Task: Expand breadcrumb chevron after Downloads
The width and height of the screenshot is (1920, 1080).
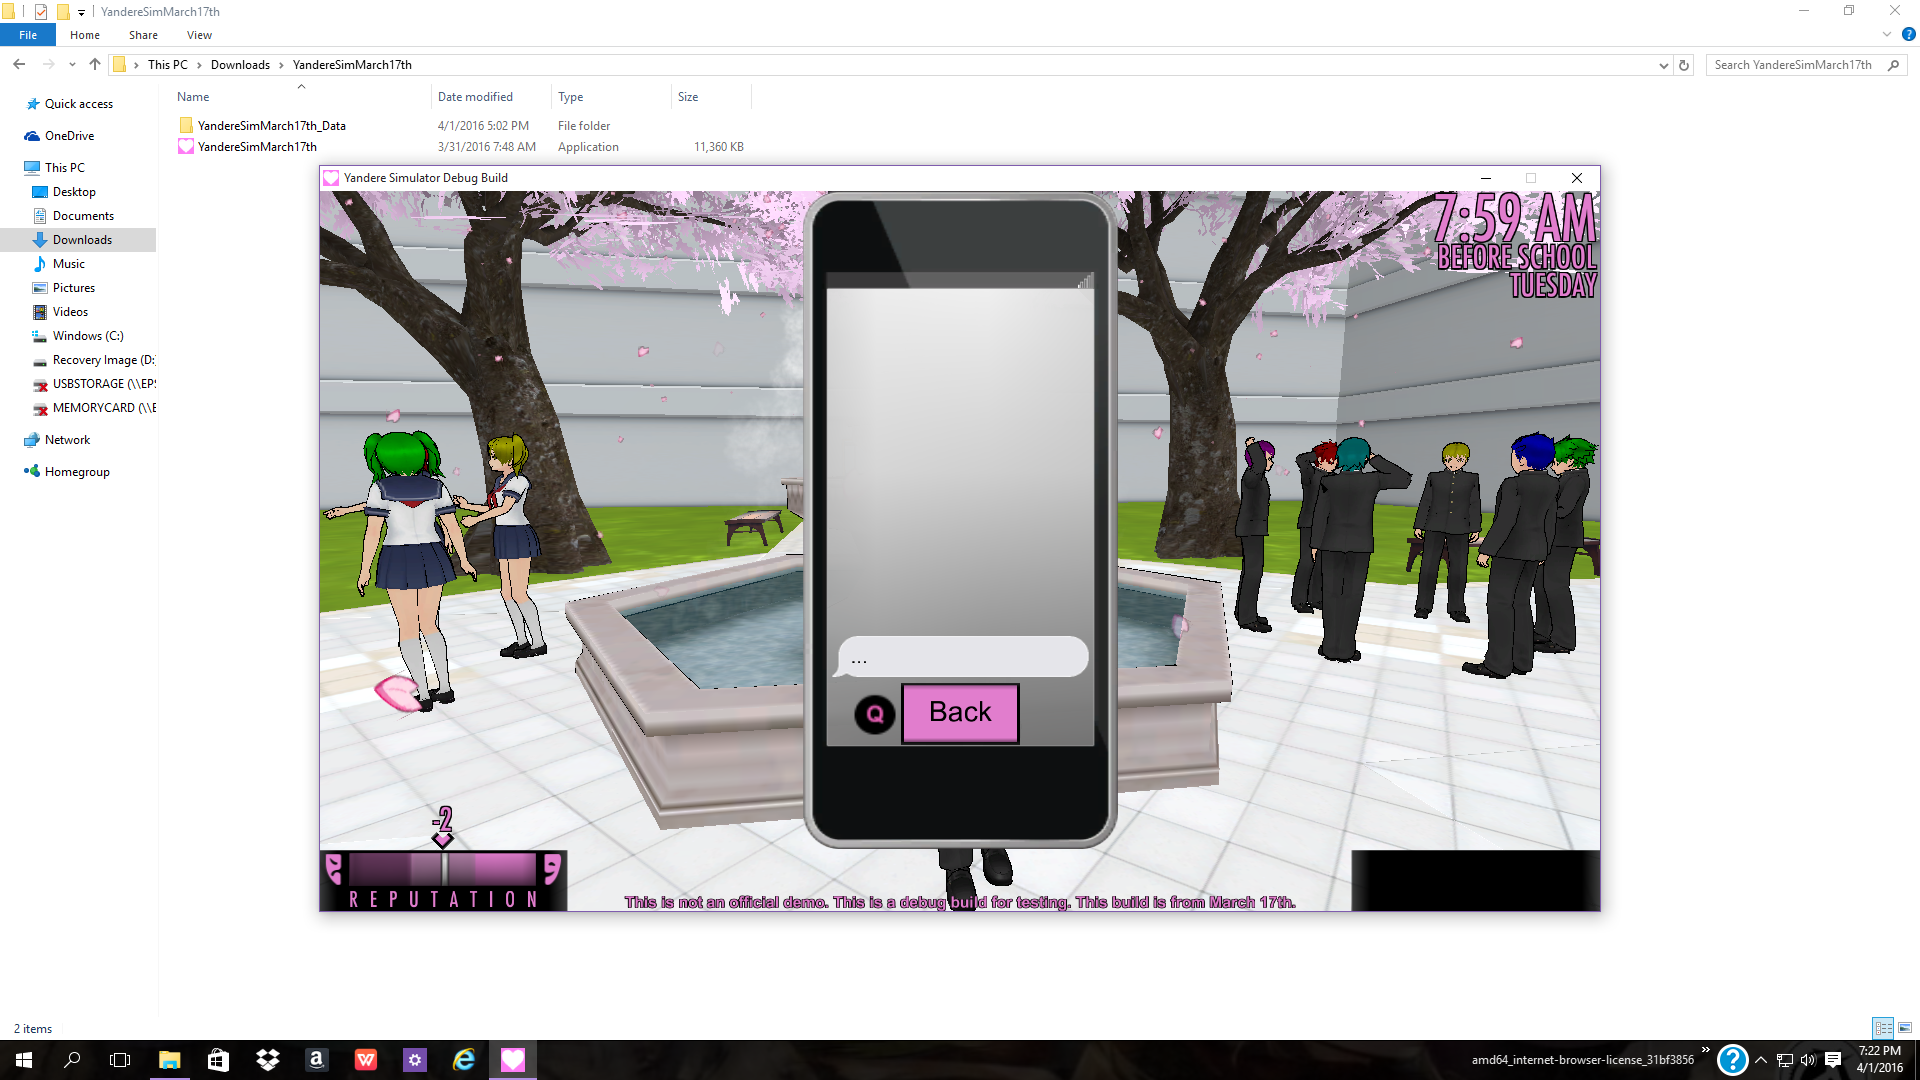Action: point(281,65)
